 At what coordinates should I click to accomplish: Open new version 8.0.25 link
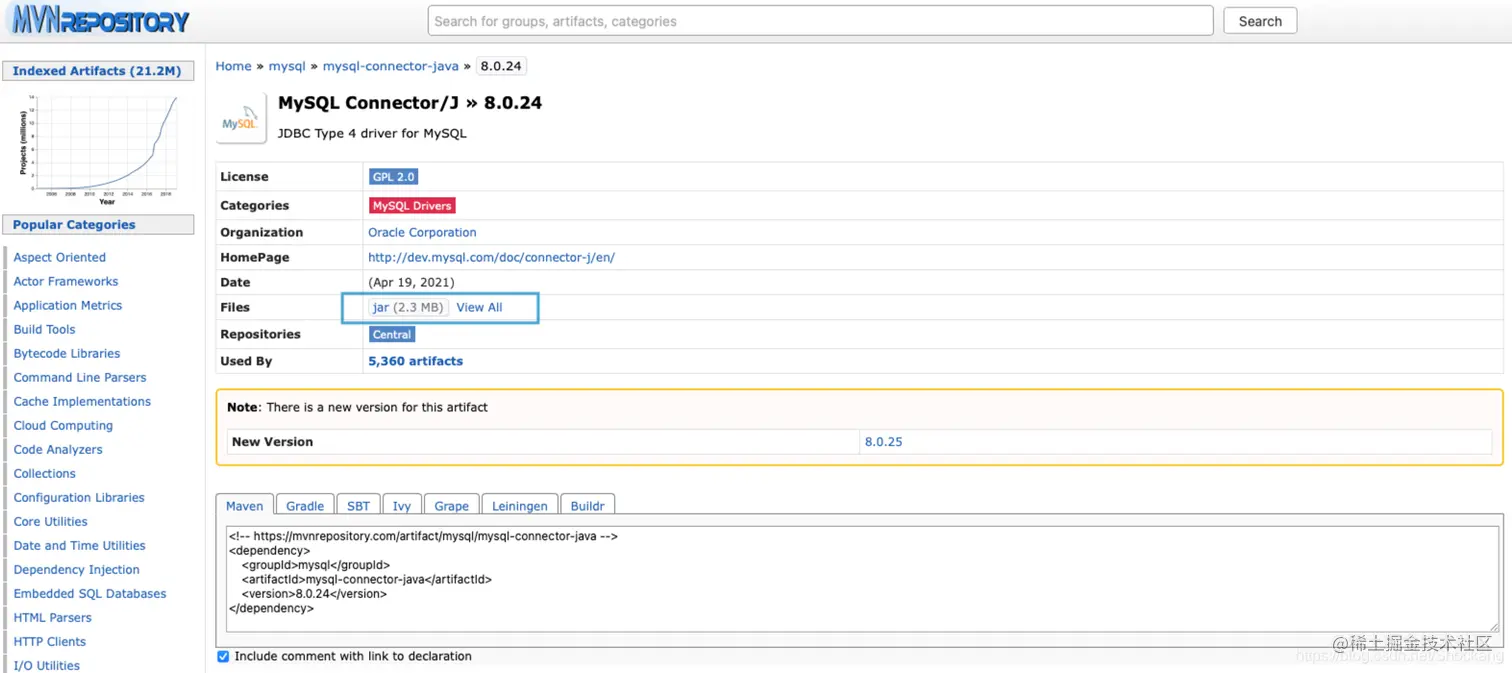[883, 441]
